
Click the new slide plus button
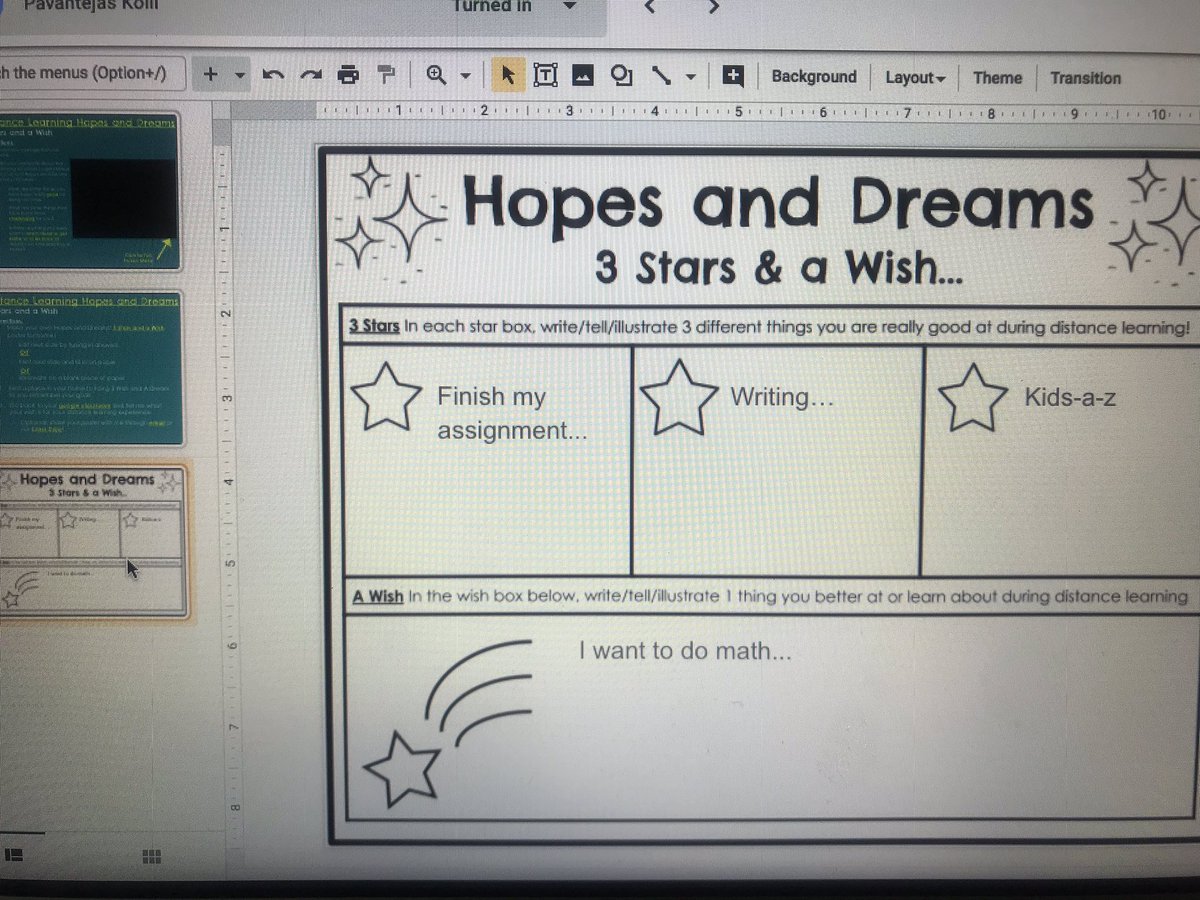tap(210, 75)
